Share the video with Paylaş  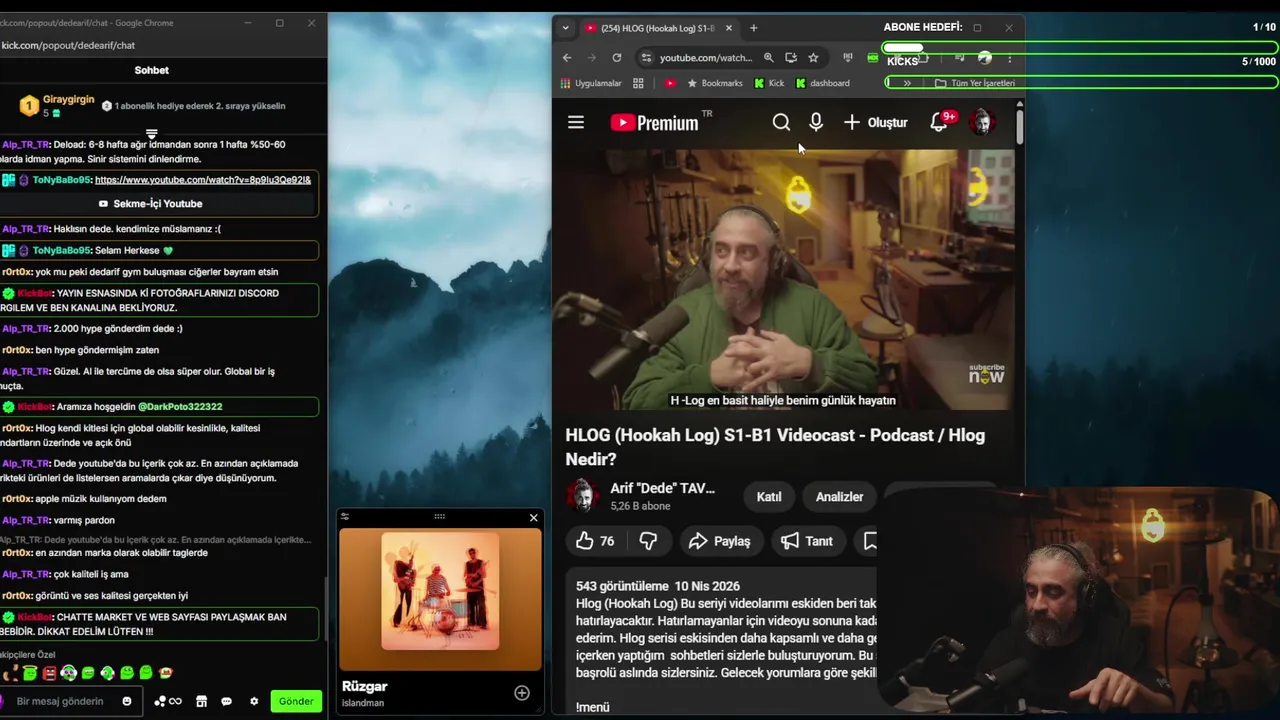coord(719,541)
